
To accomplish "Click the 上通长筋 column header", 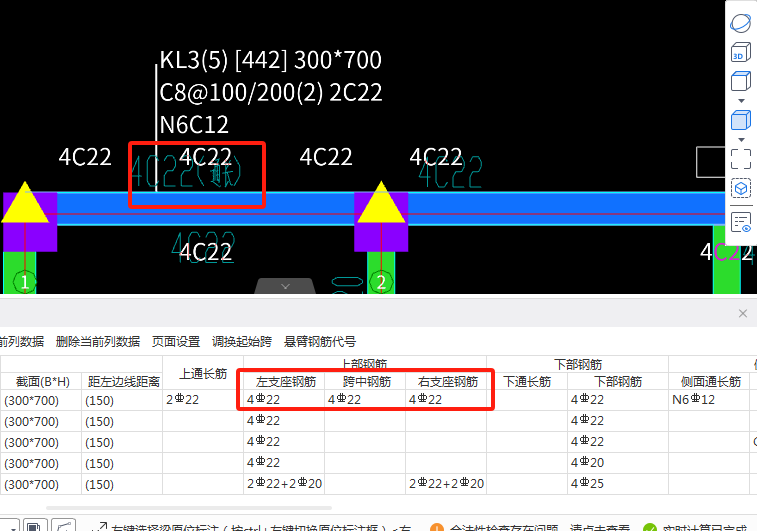I will (x=203, y=373).
